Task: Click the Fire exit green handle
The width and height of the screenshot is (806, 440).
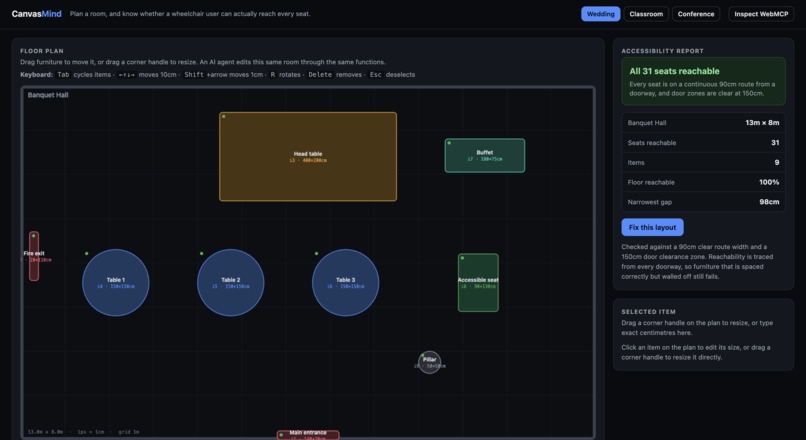Action: coord(34,236)
